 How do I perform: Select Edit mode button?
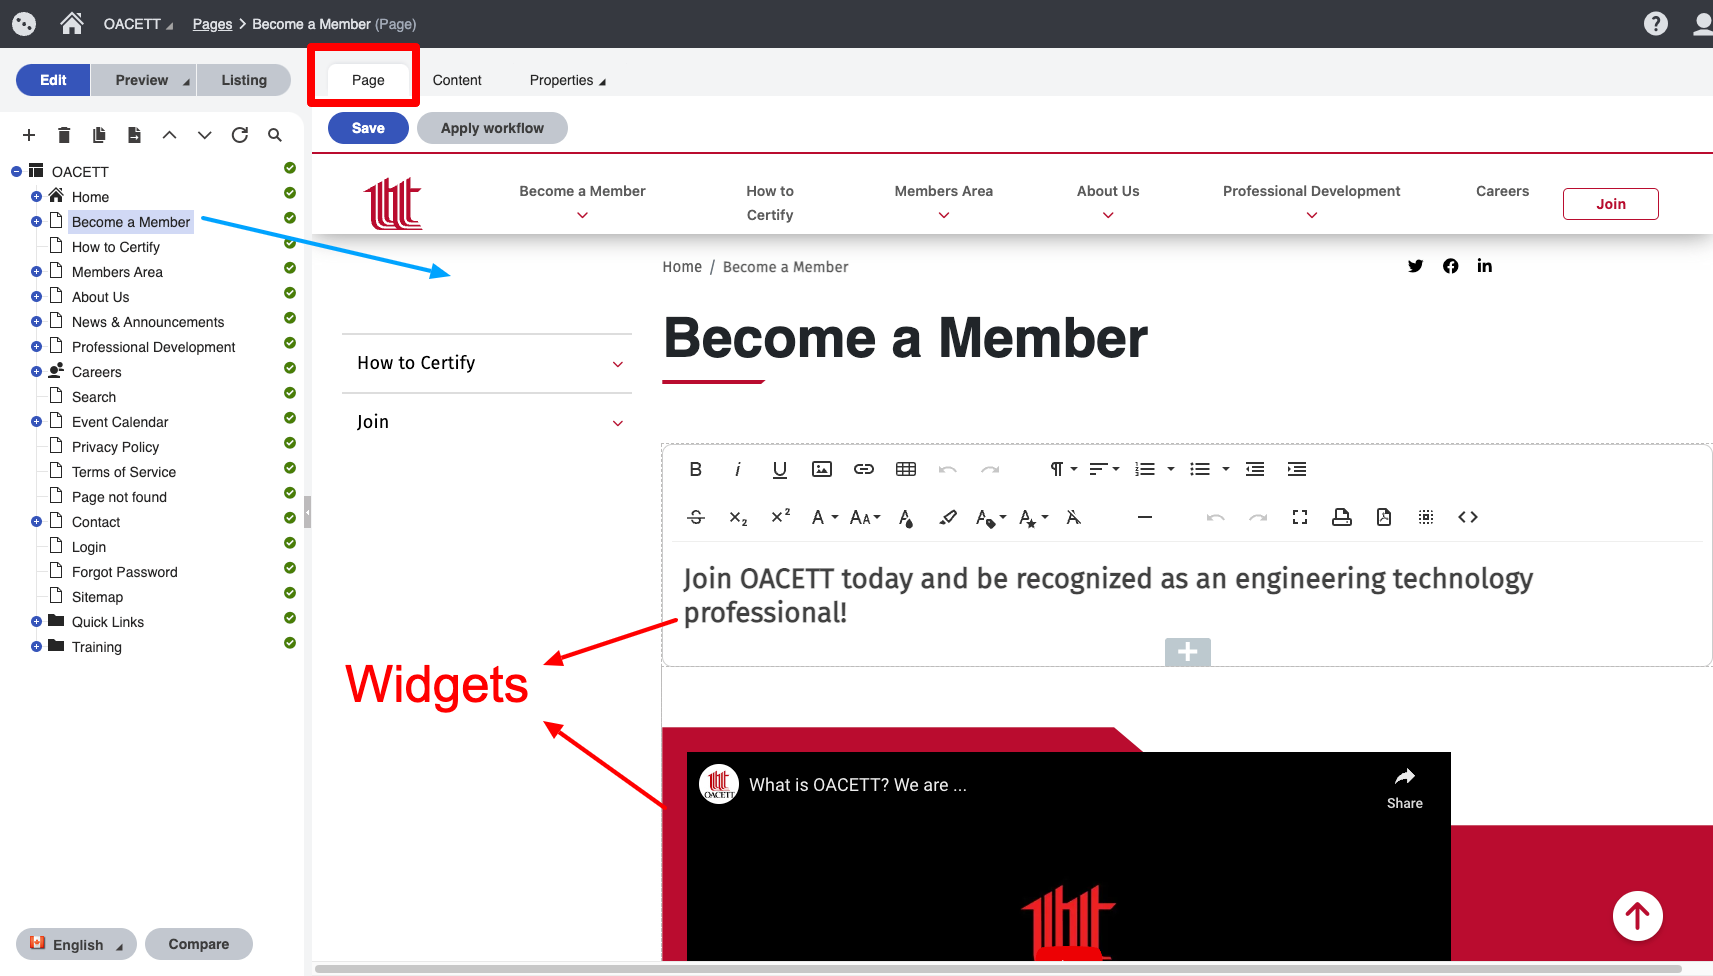(53, 80)
